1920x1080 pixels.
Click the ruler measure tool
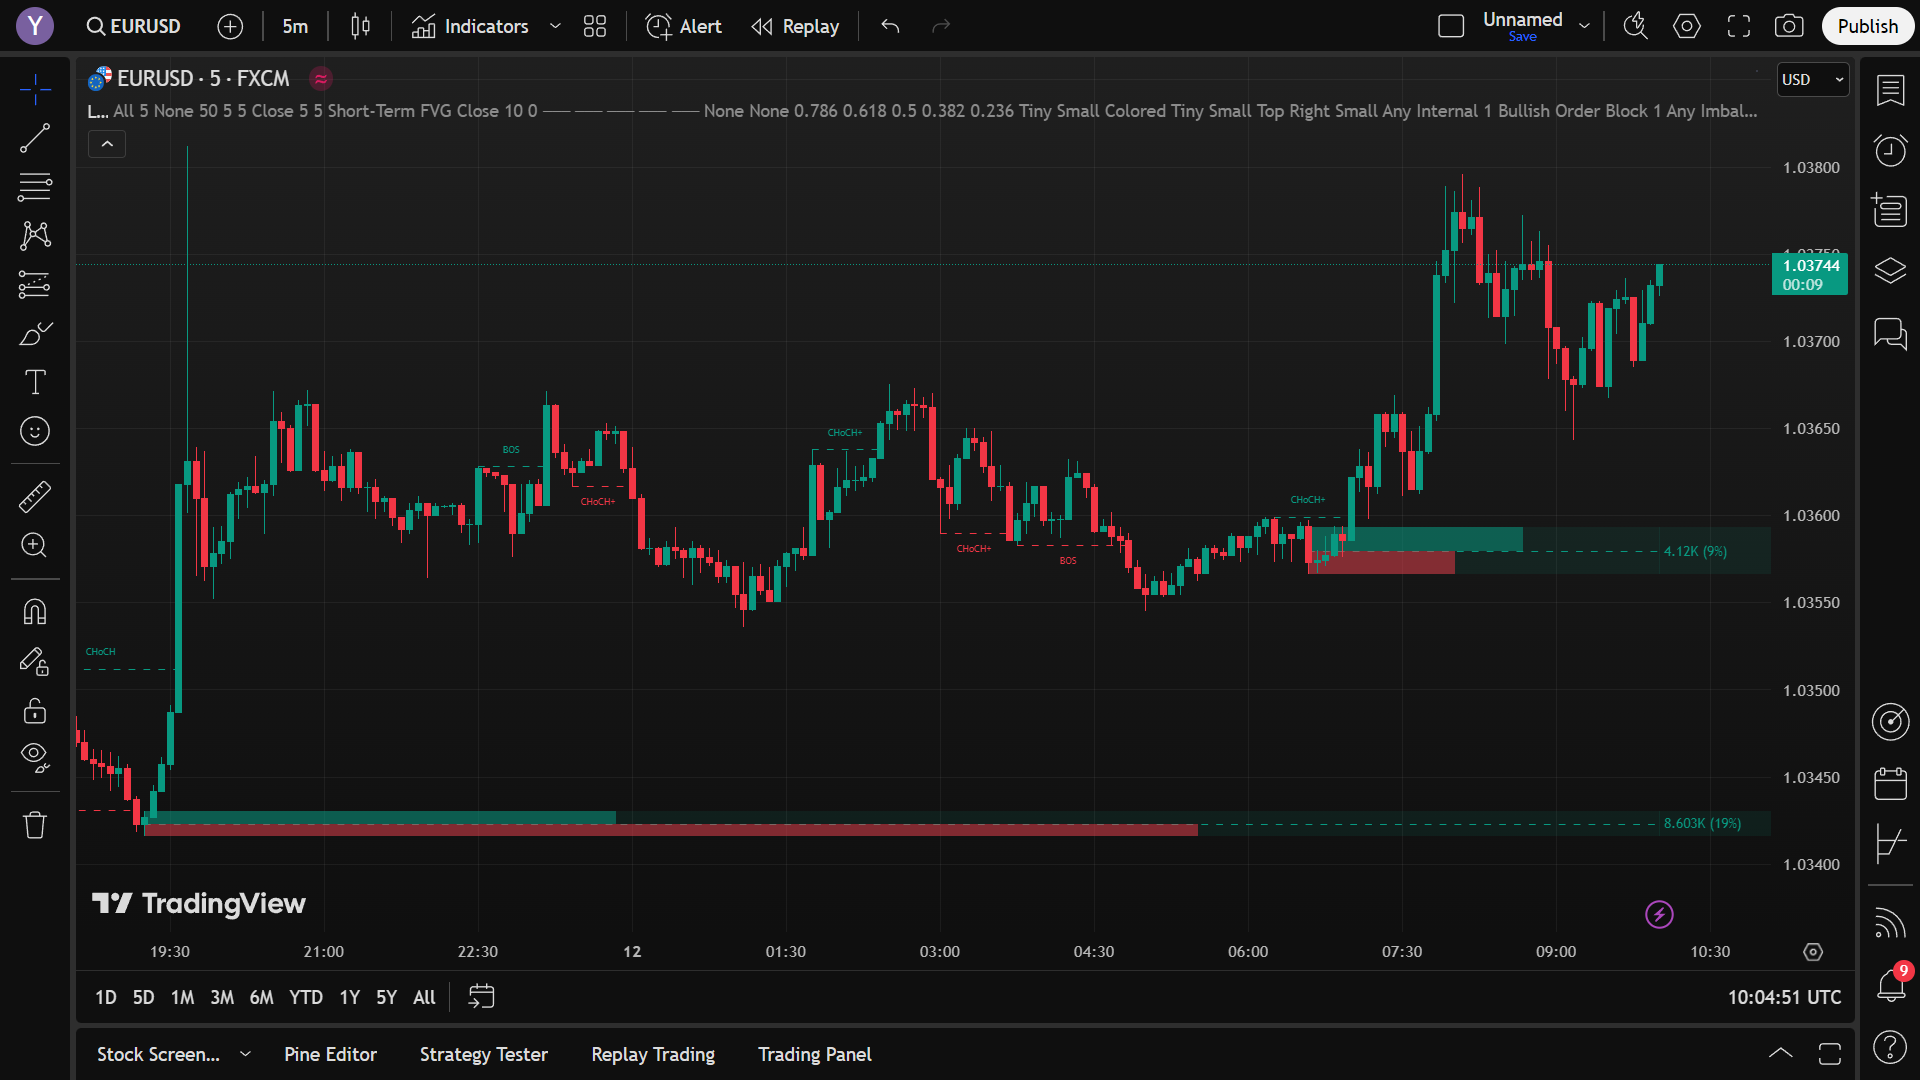click(35, 496)
